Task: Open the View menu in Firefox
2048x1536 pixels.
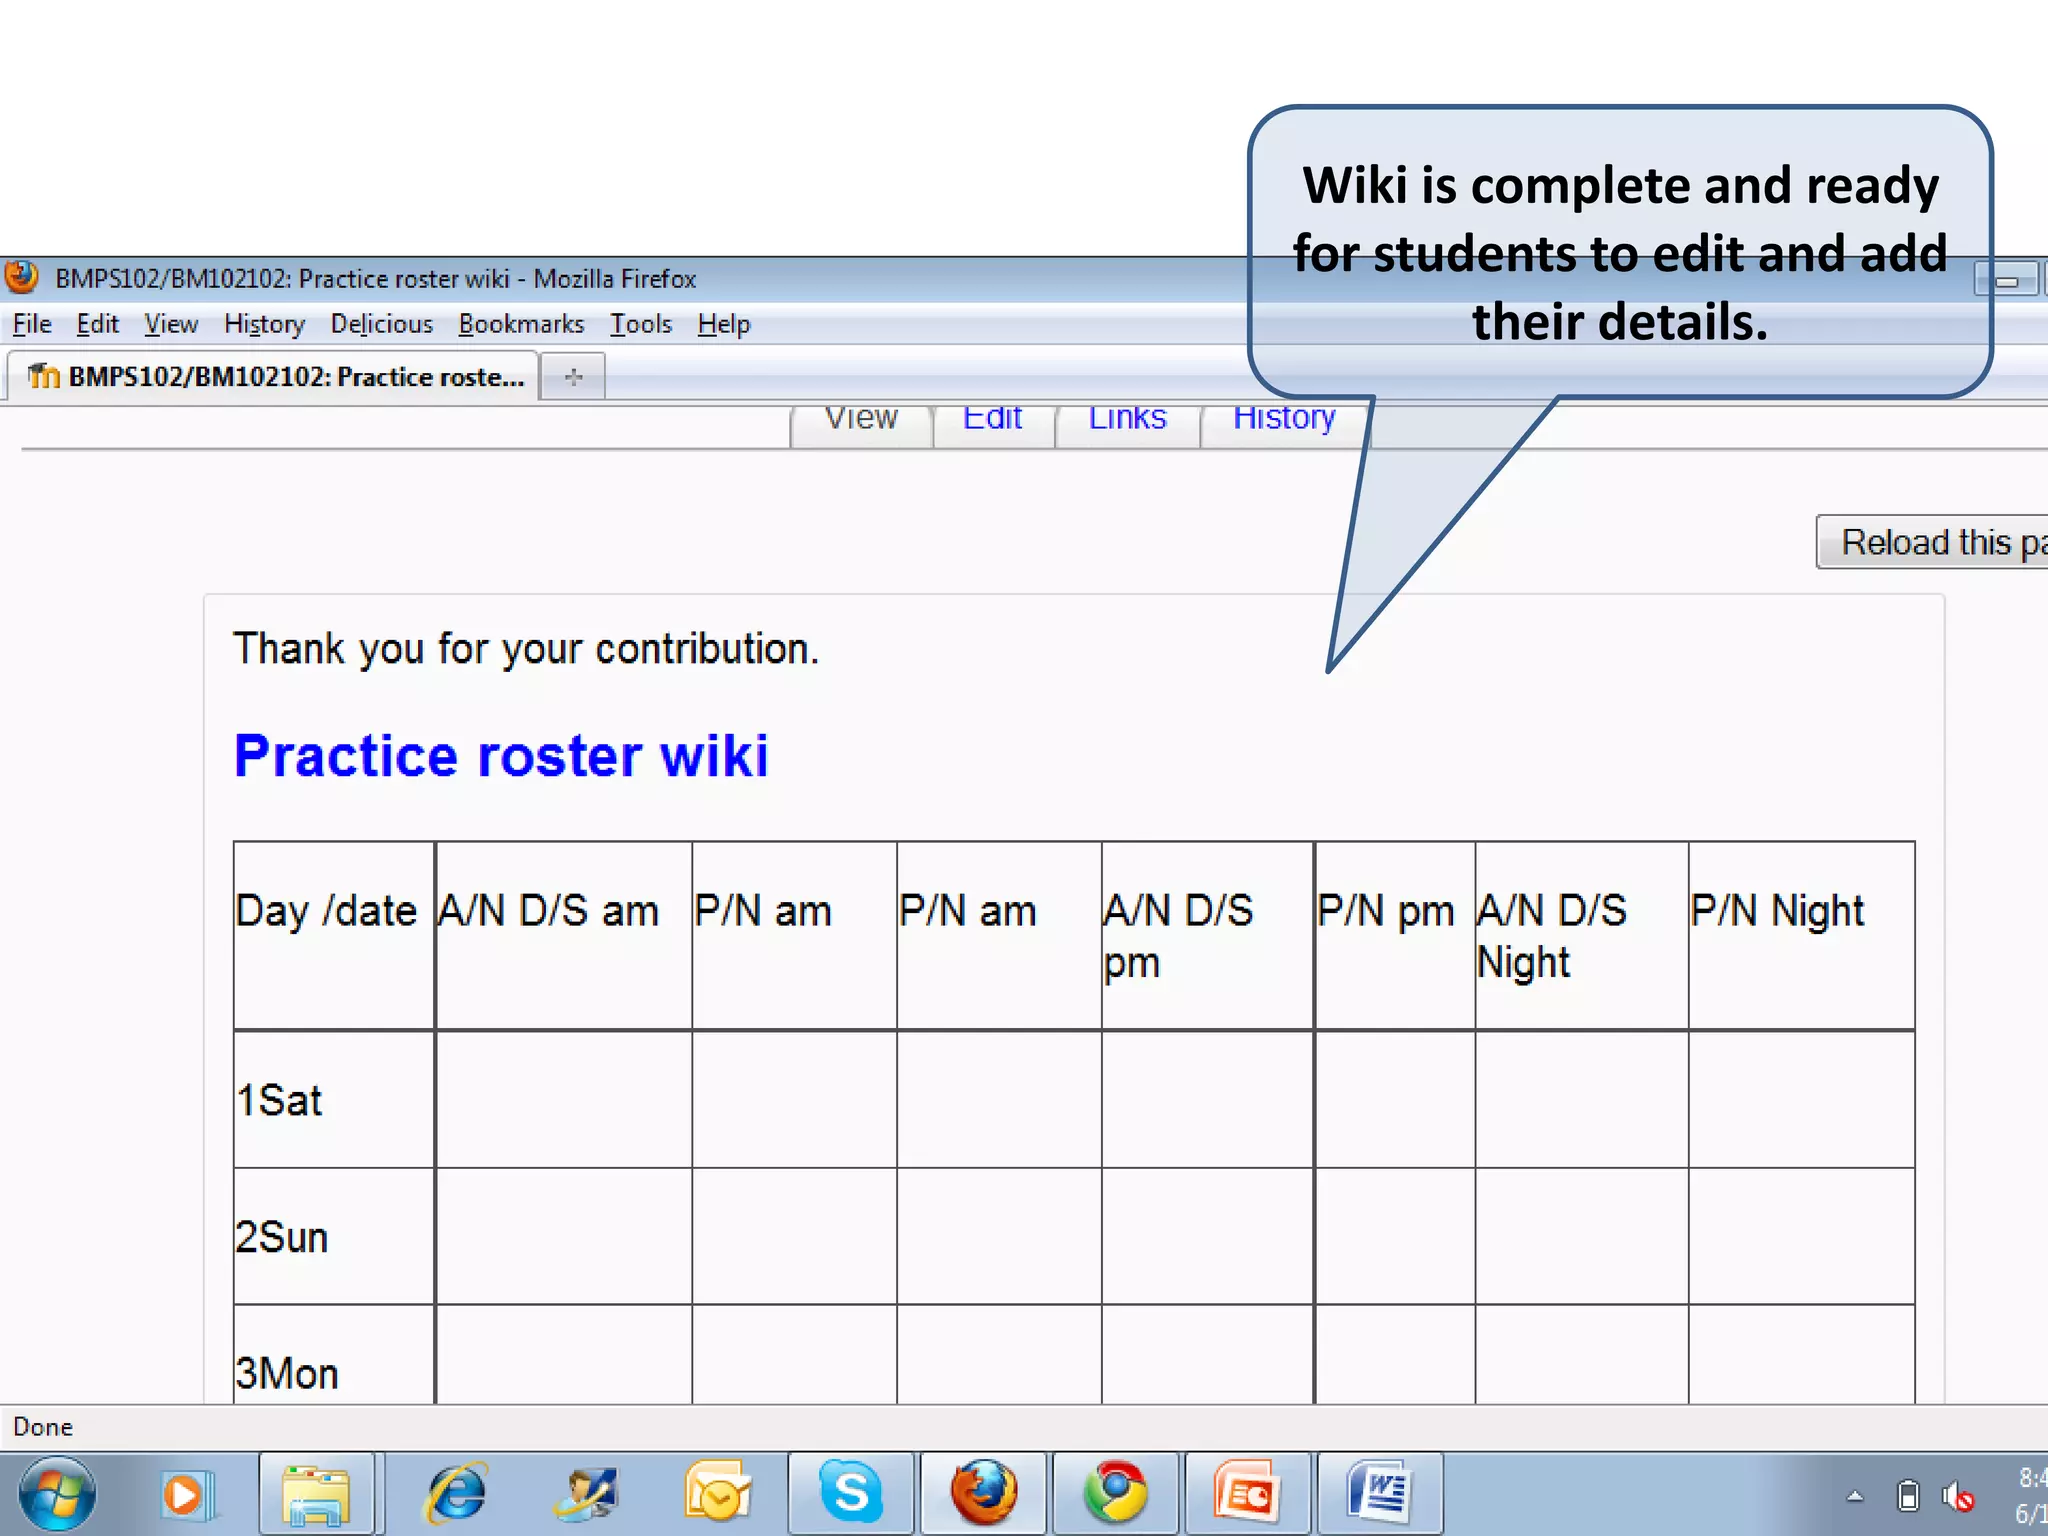Action: click(x=170, y=324)
